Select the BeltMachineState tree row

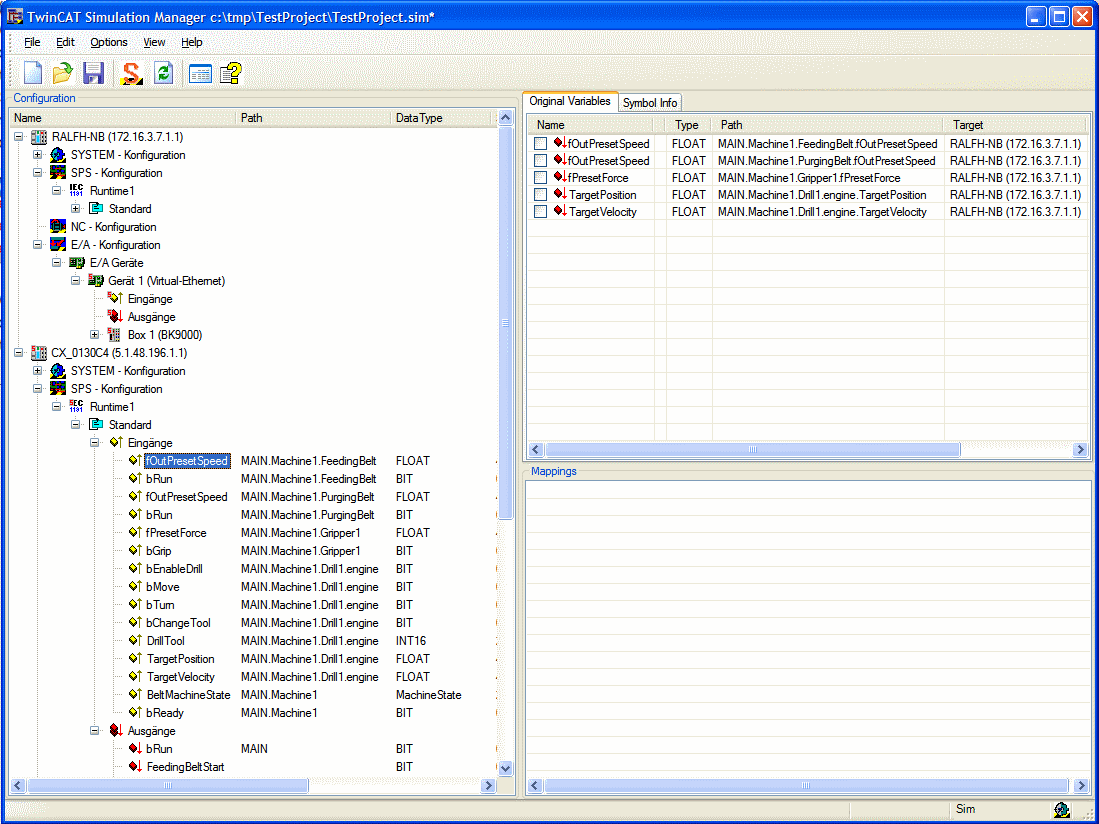189,695
